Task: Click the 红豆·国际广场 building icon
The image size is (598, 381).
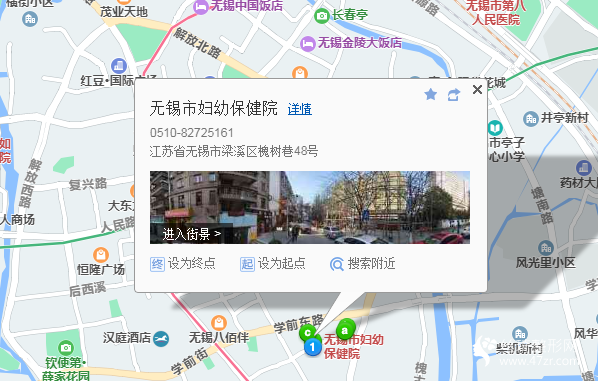Action: point(119,66)
